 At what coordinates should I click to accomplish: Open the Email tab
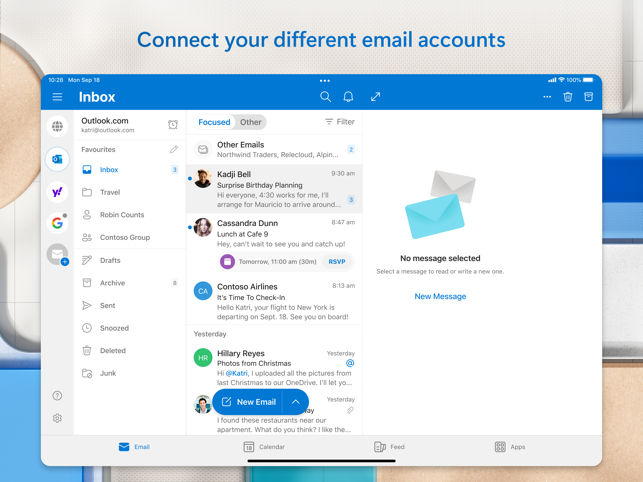pyautogui.click(x=134, y=447)
